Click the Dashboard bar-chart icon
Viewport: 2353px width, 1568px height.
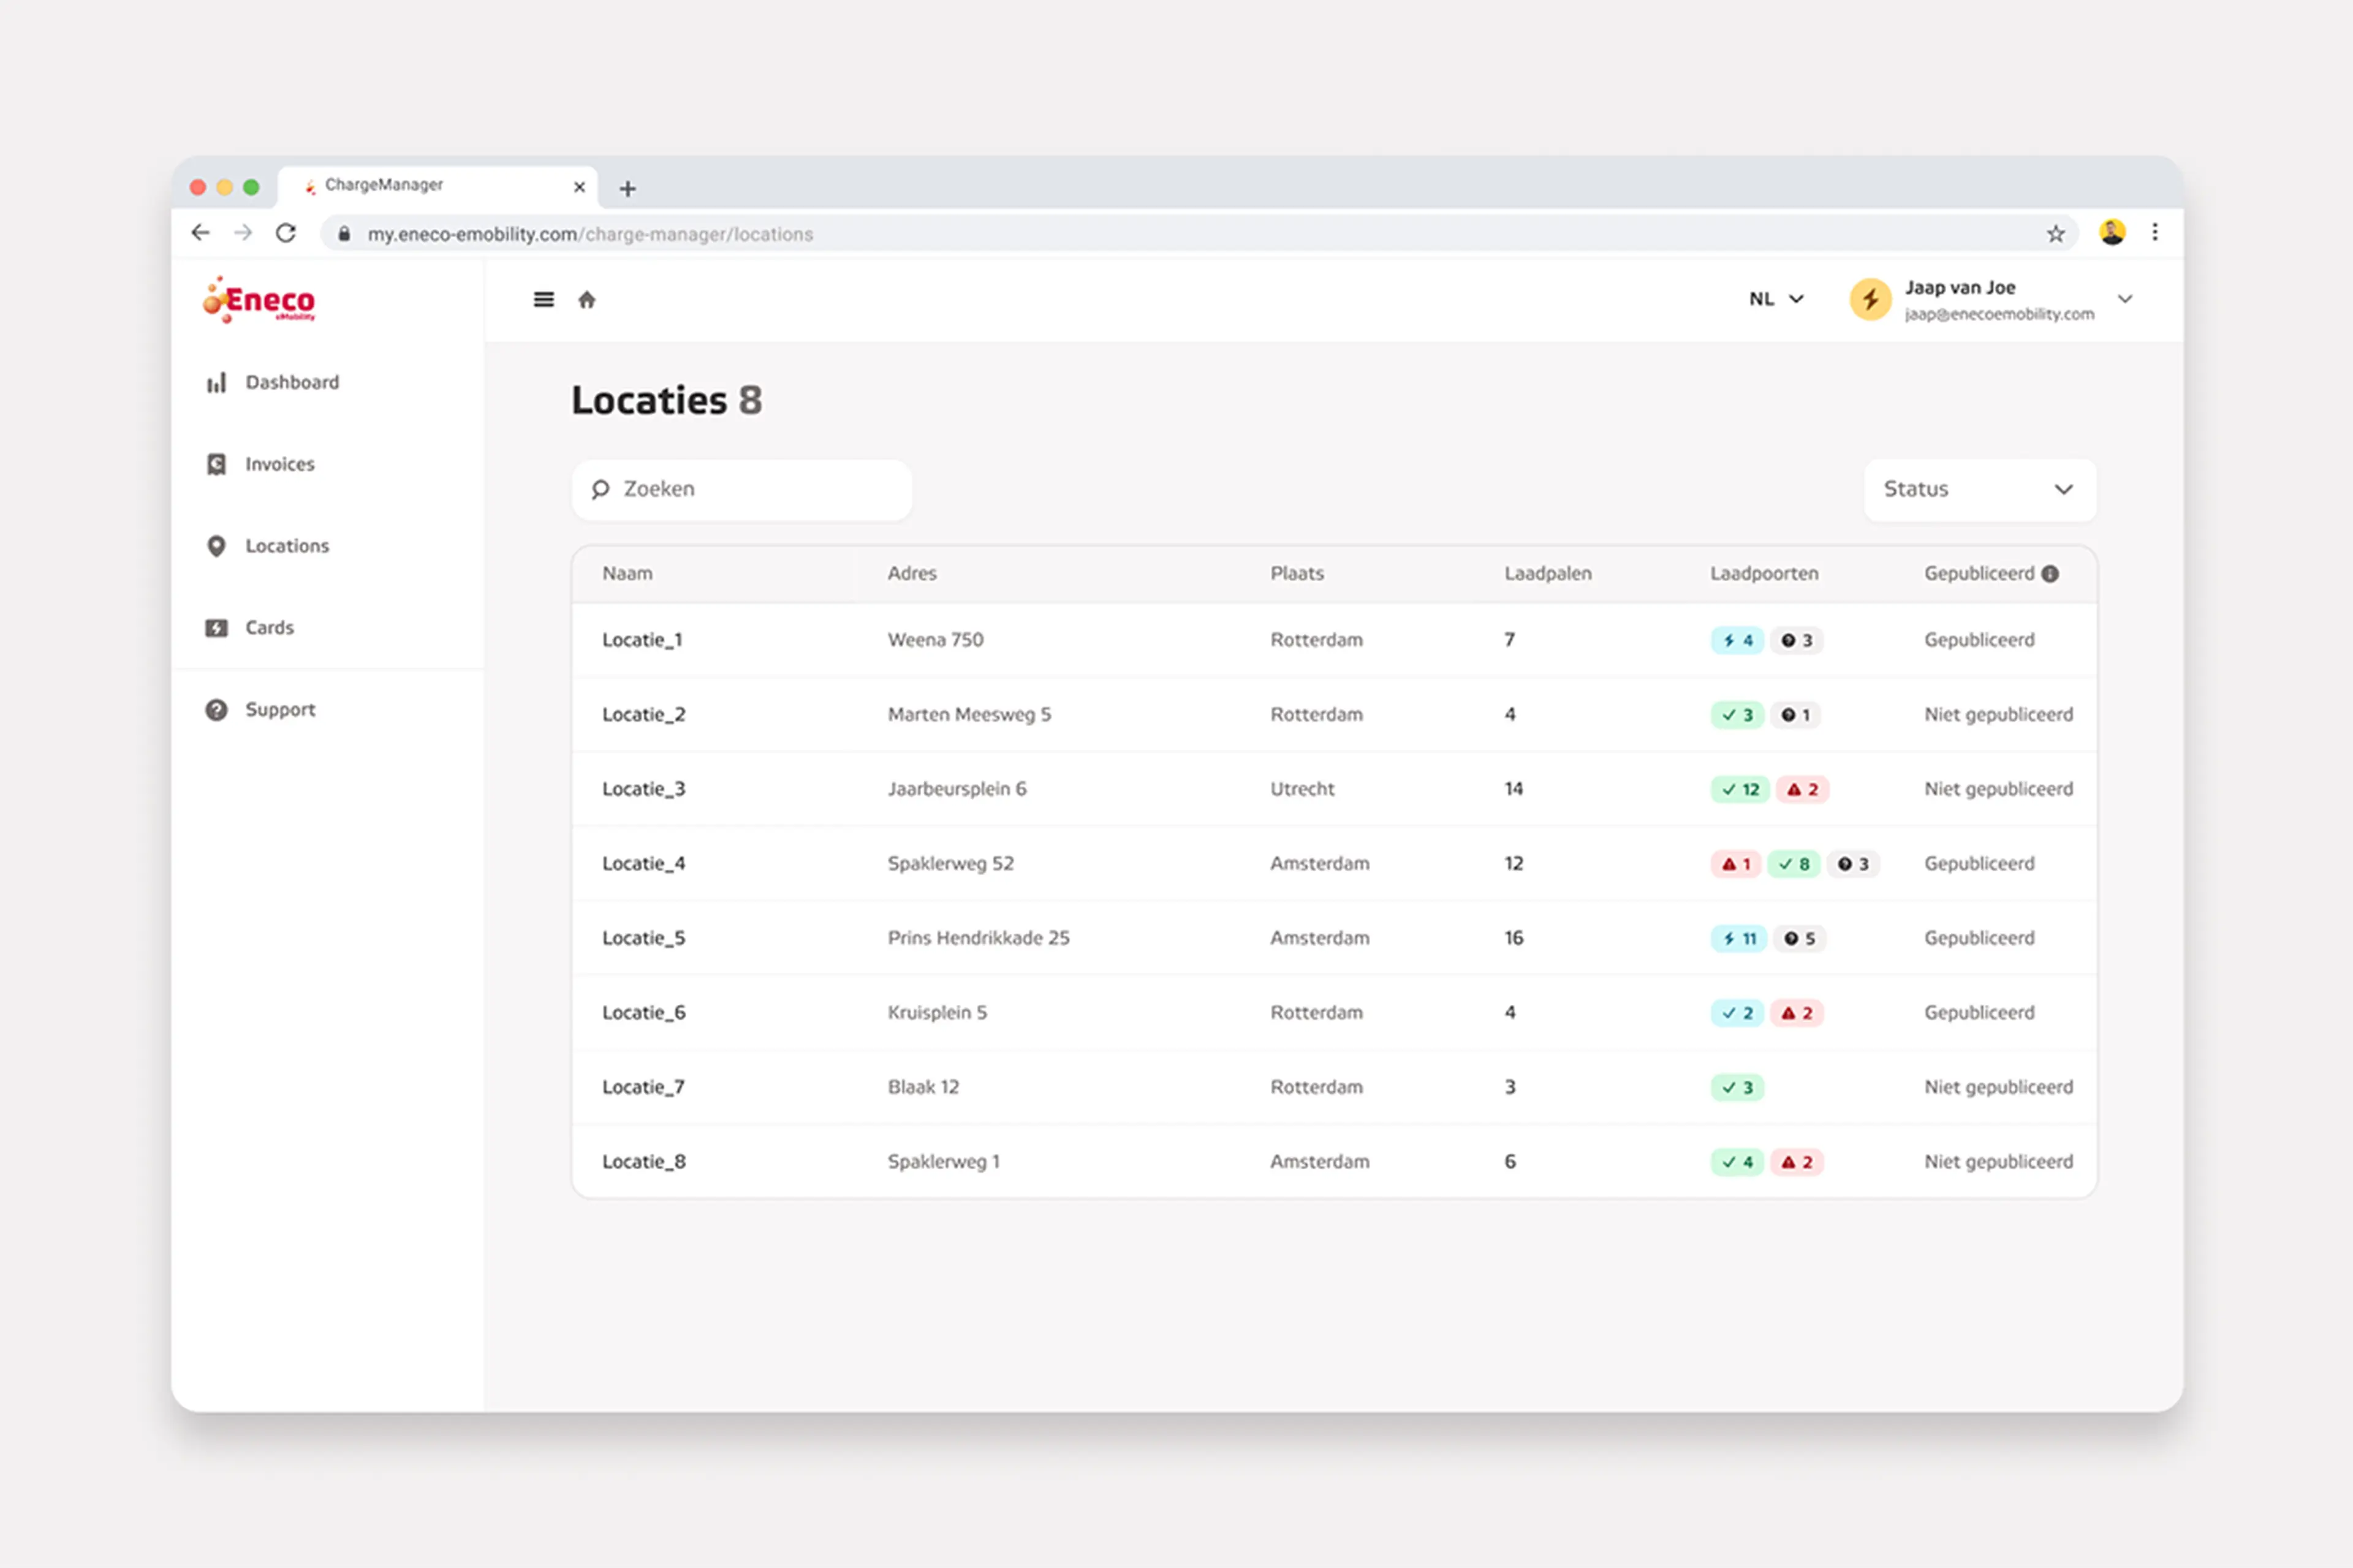coord(216,382)
